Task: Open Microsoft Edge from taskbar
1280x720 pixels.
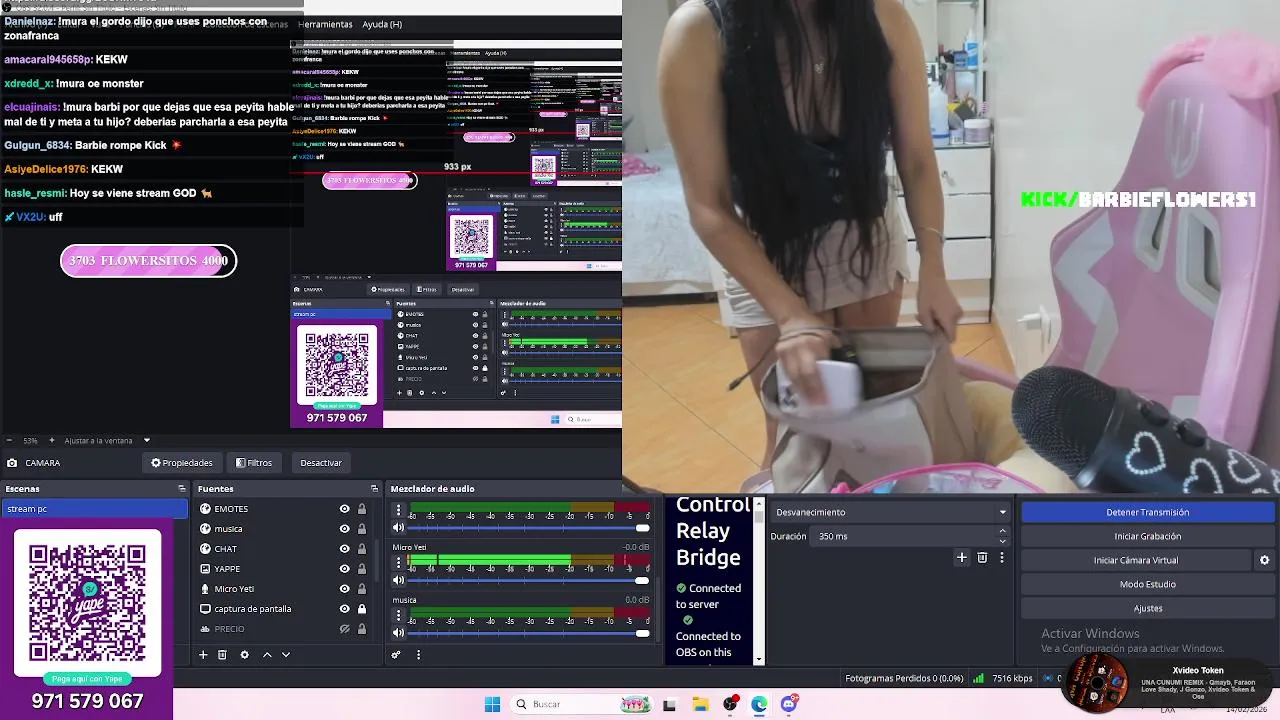Action: coord(759,704)
